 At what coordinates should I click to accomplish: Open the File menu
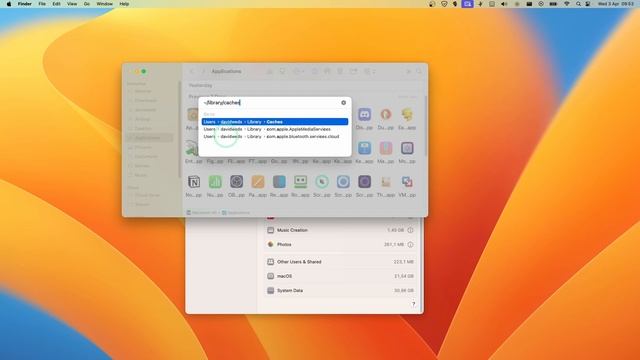tap(42, 4)
